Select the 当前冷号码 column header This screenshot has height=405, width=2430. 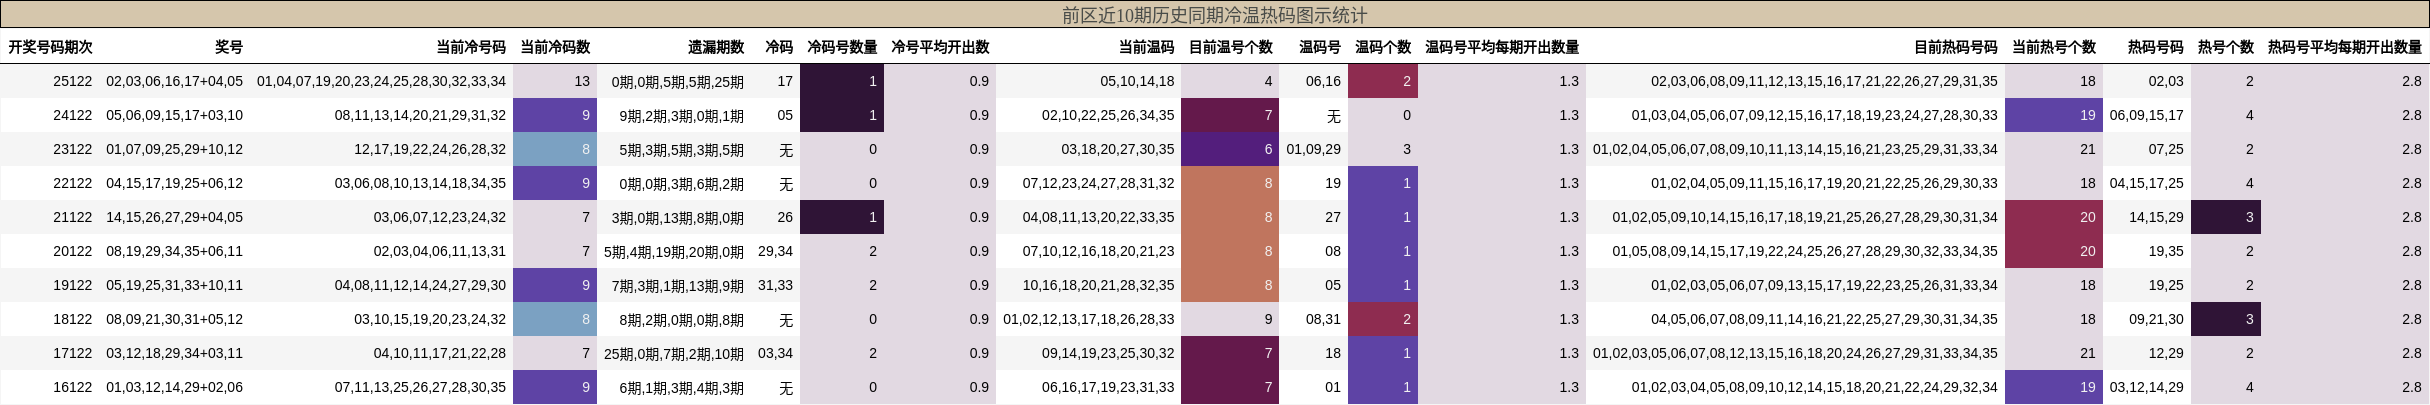[471, 47]
